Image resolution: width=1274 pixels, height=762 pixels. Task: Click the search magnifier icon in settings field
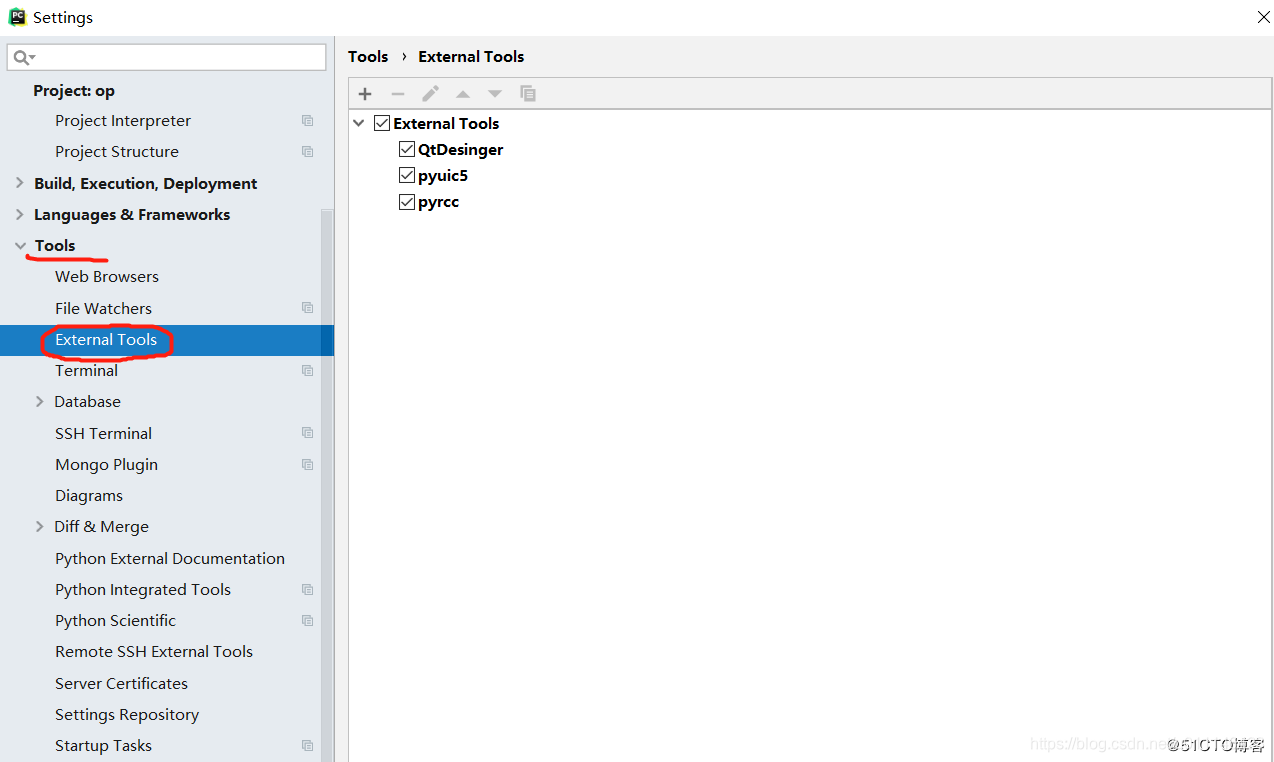[x=22, y=57]
